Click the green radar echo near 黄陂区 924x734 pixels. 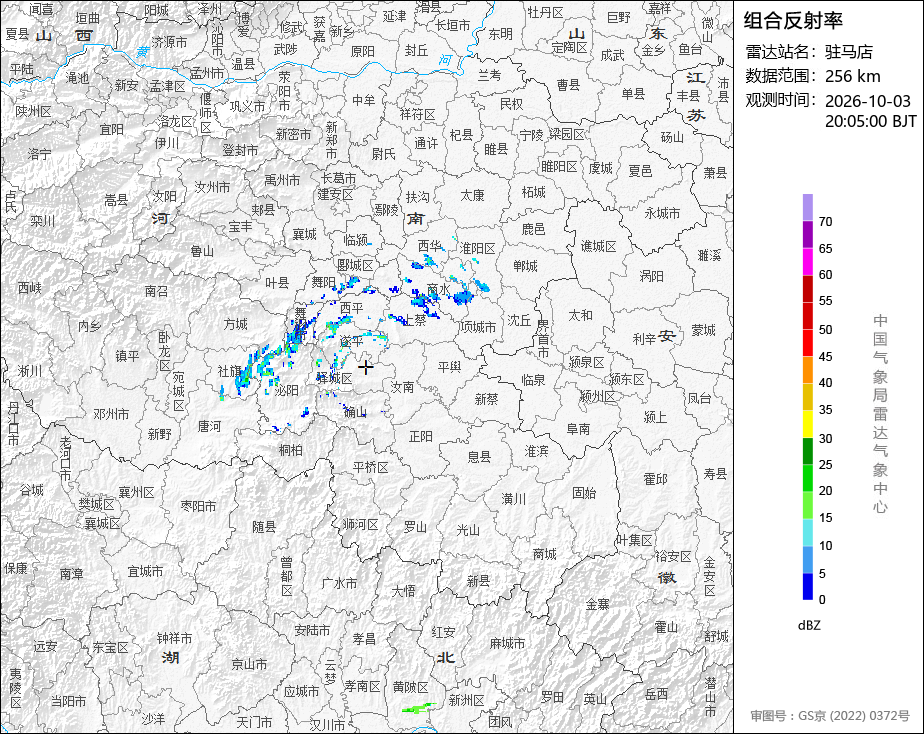tap(419, 708)
